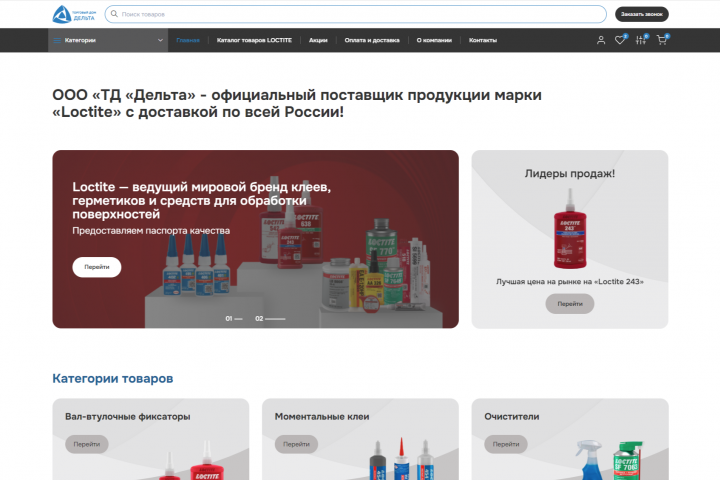Click Перейти in Очистители card
The width and height of the screenshot is (720, 480).
pyautogui.click(x=506, y=444)
